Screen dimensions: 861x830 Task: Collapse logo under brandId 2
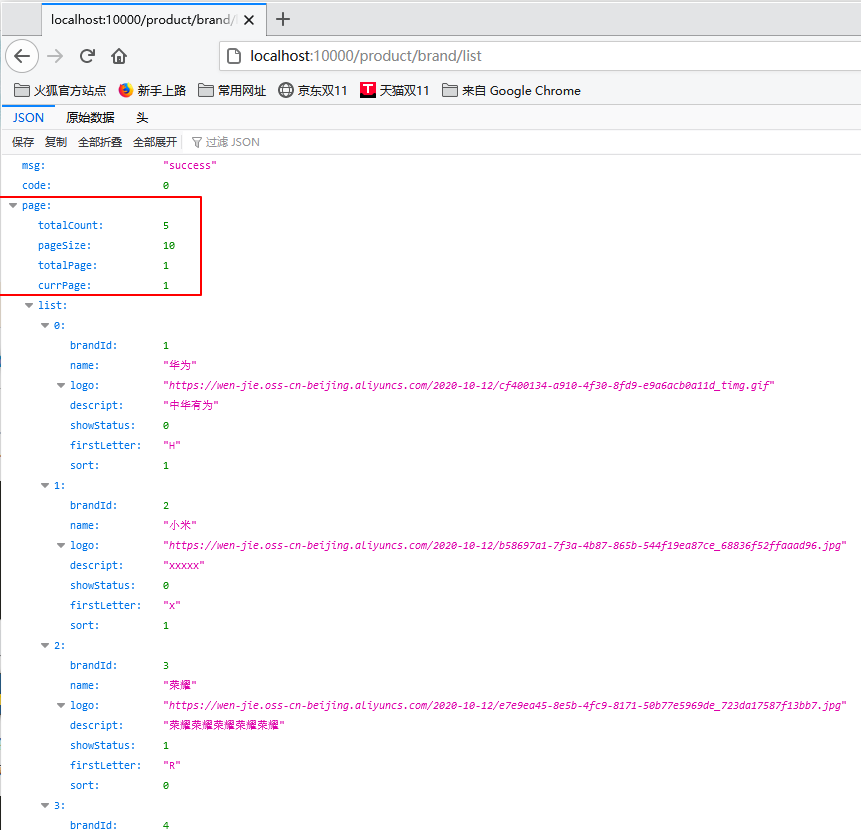click(61, 545)
